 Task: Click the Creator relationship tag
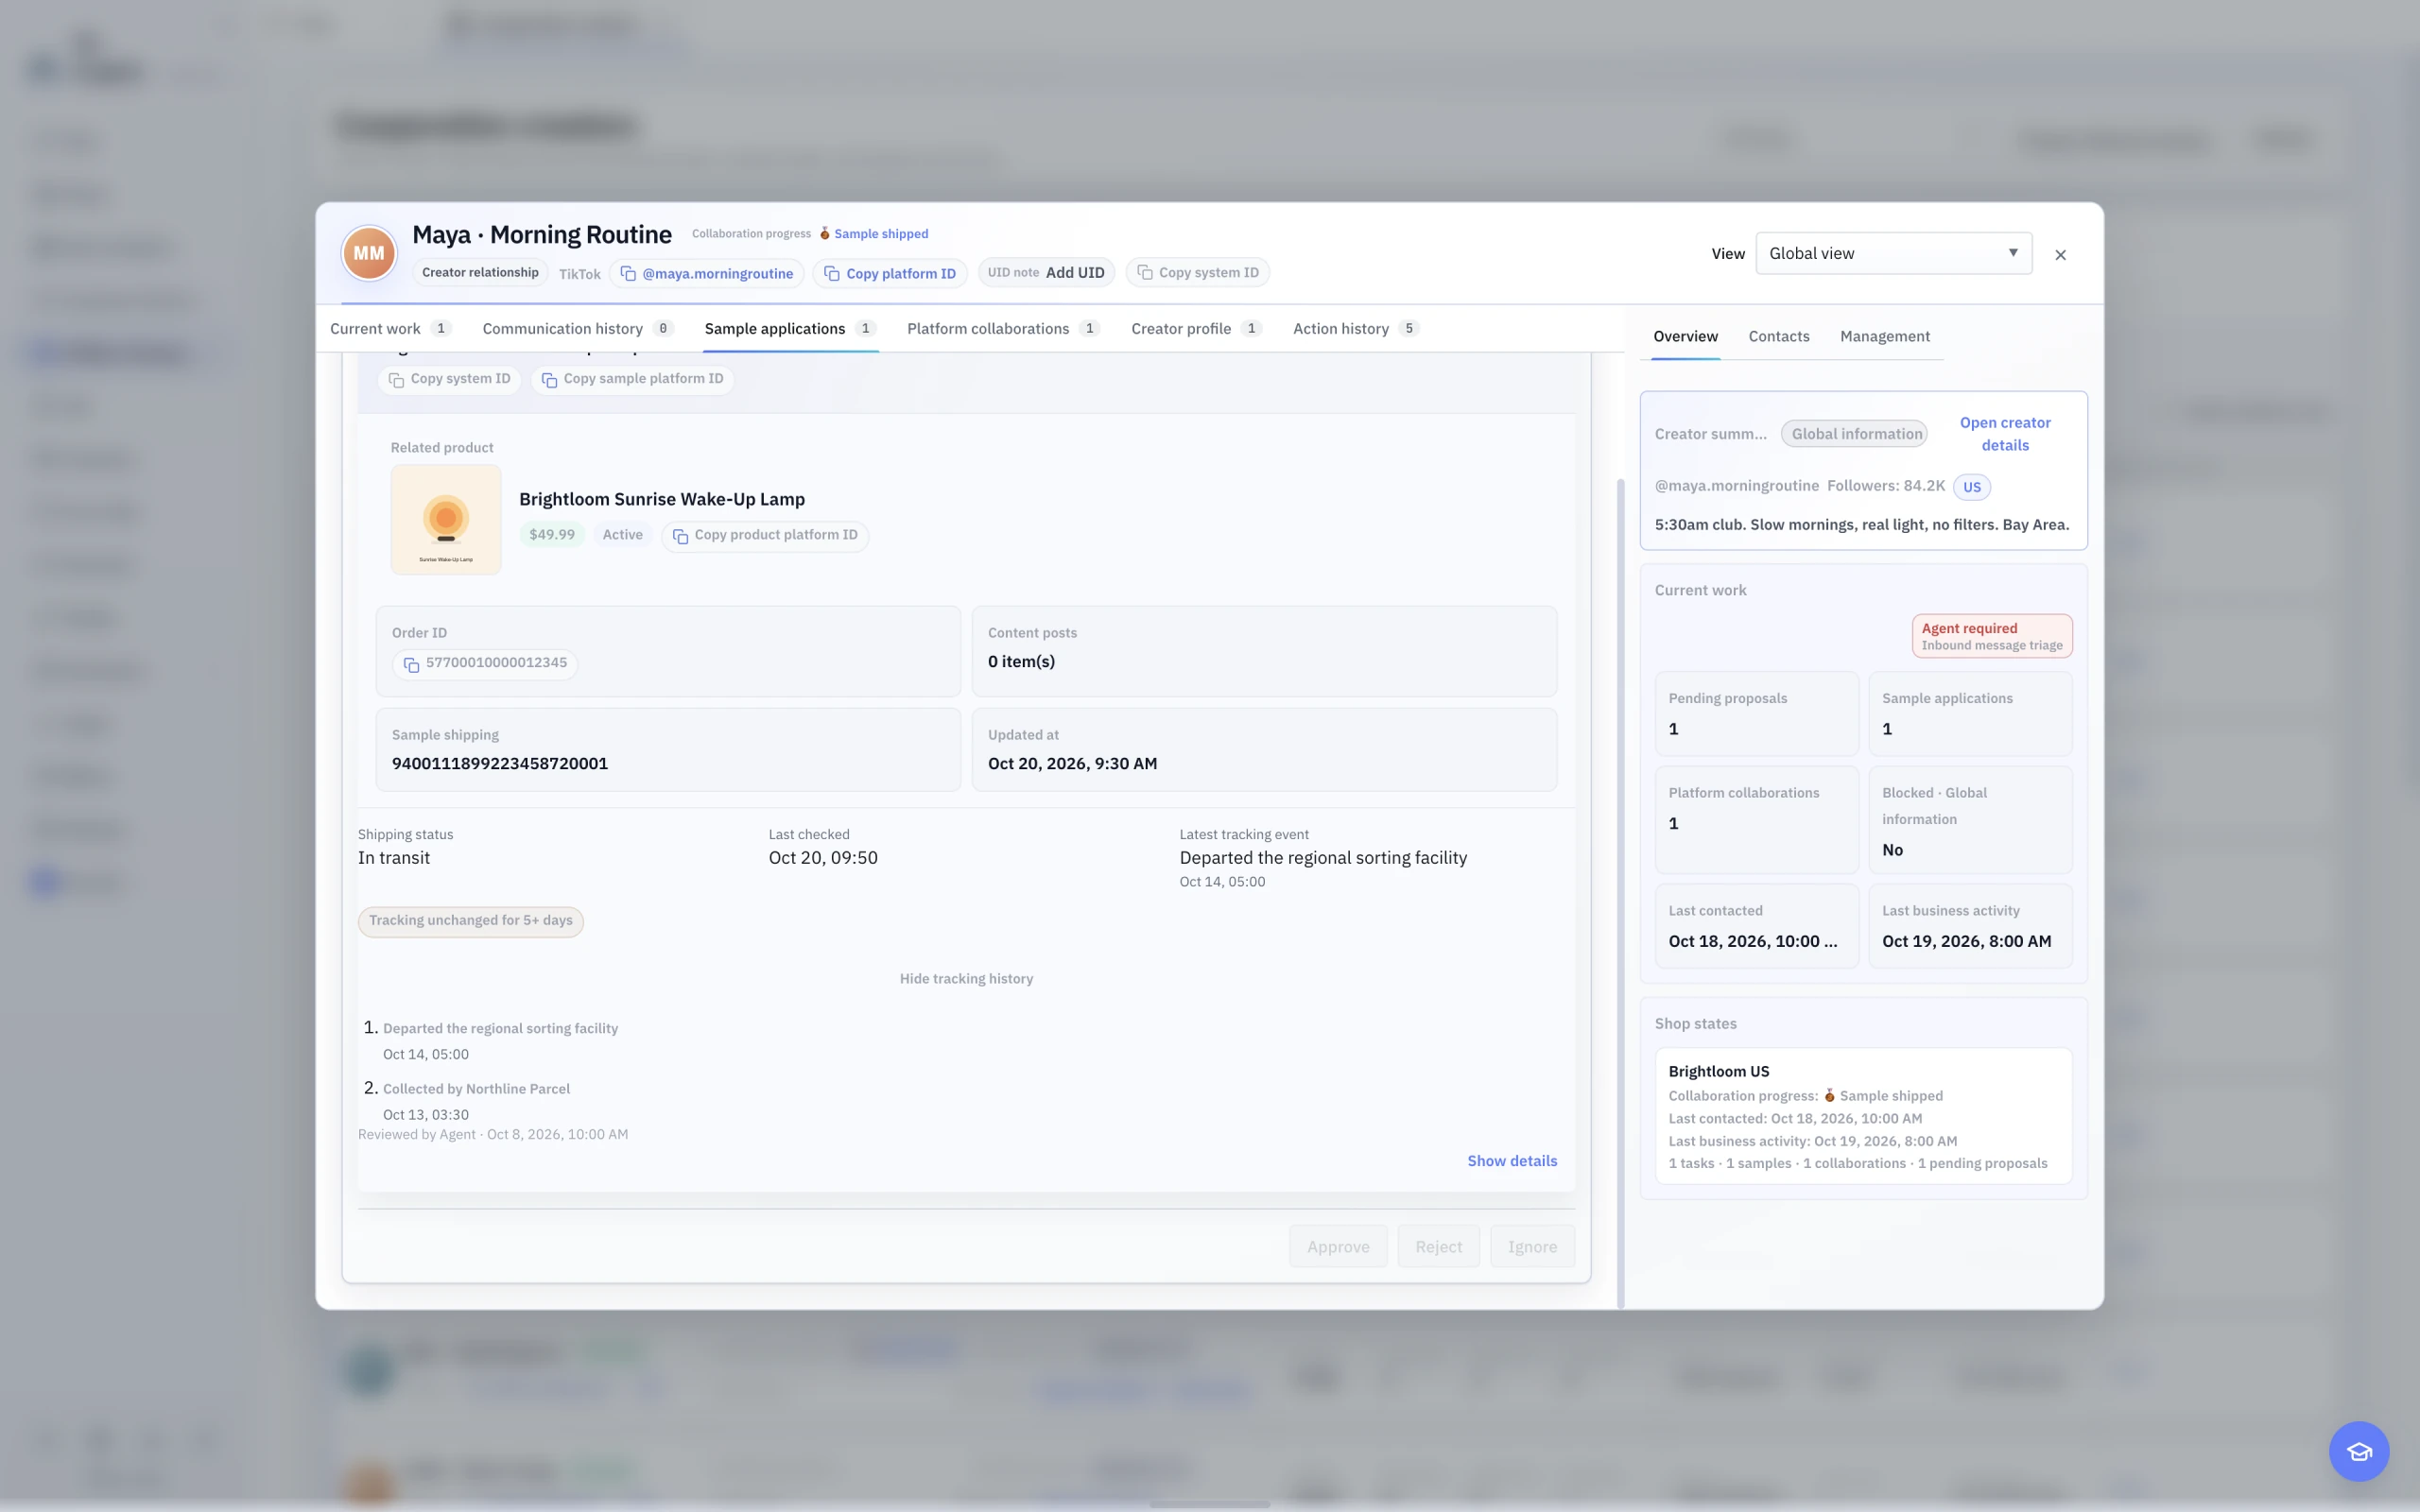click(x=480, y=272)
